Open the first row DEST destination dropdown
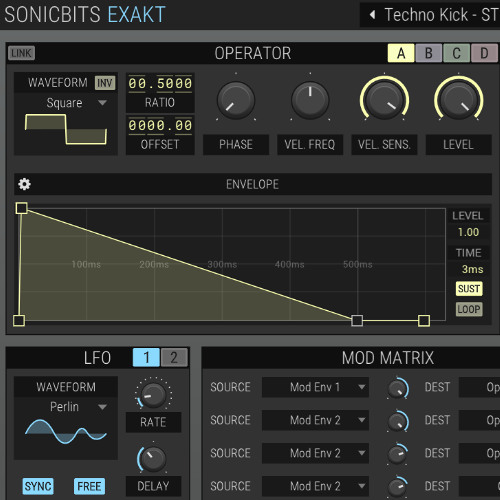 [479, 387]
